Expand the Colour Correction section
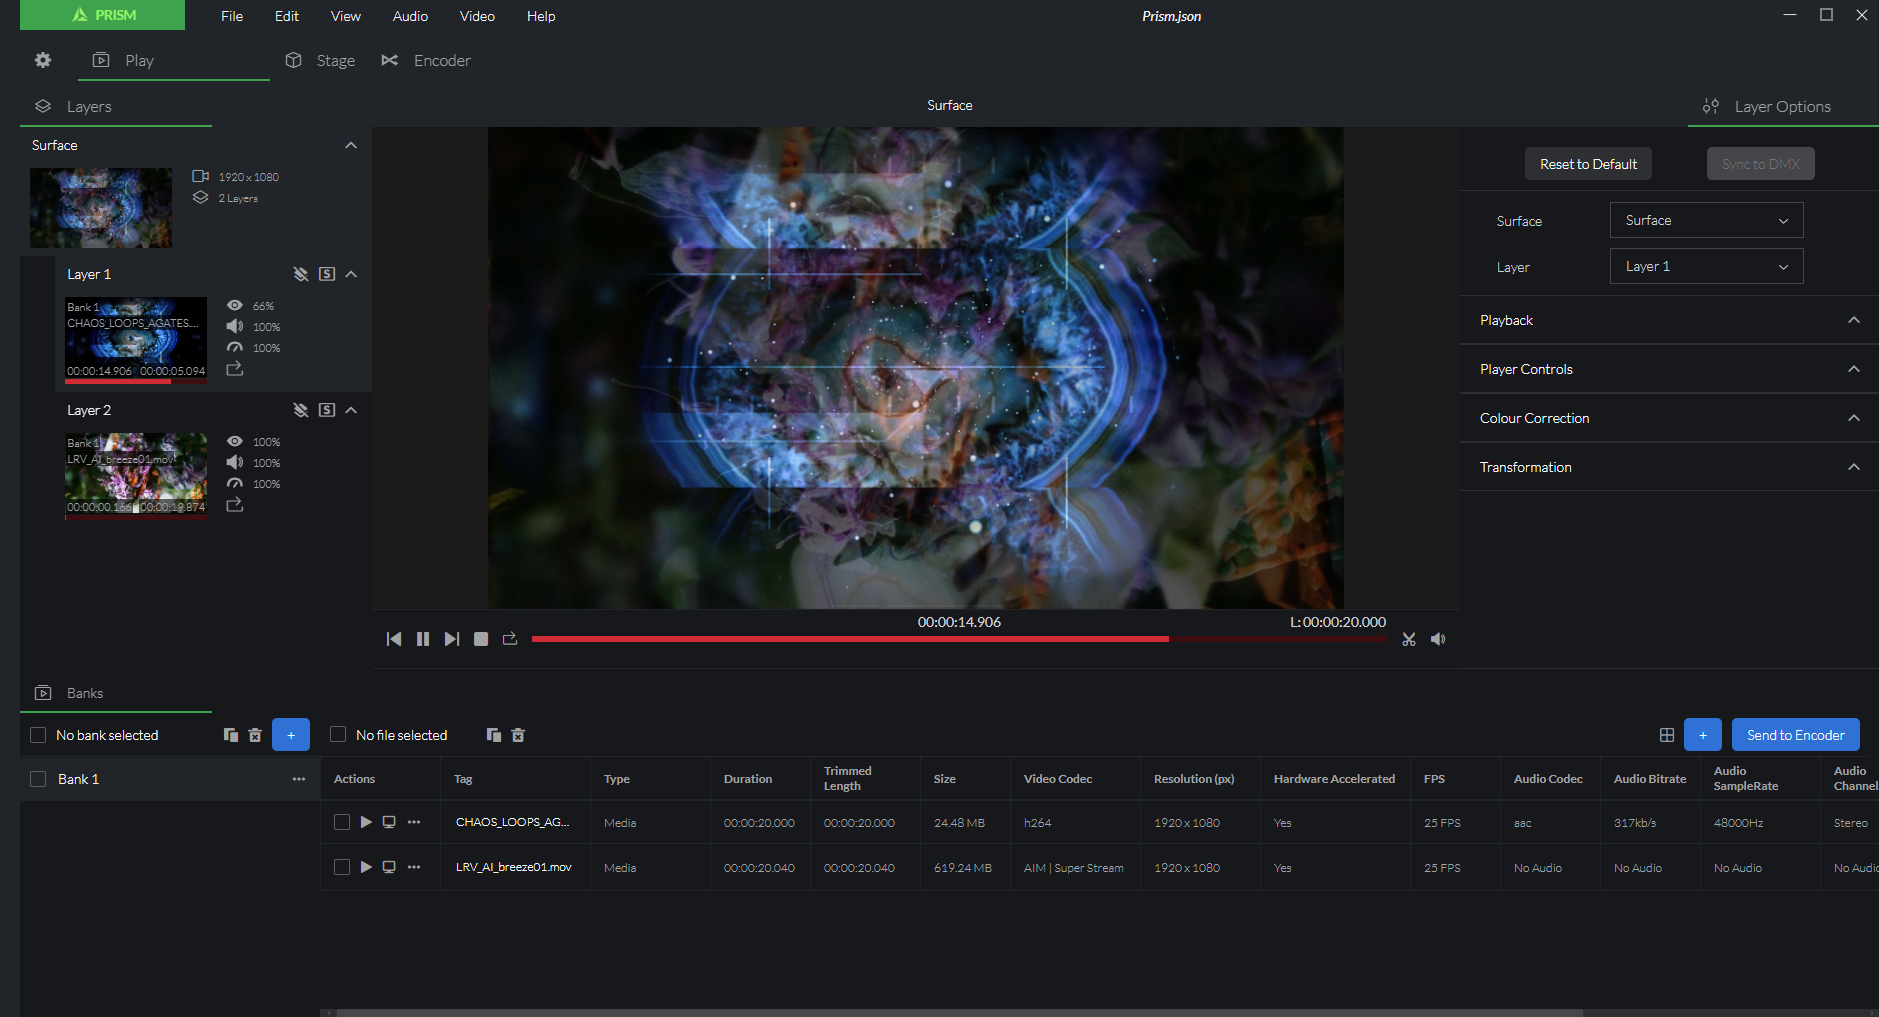 1669,418
